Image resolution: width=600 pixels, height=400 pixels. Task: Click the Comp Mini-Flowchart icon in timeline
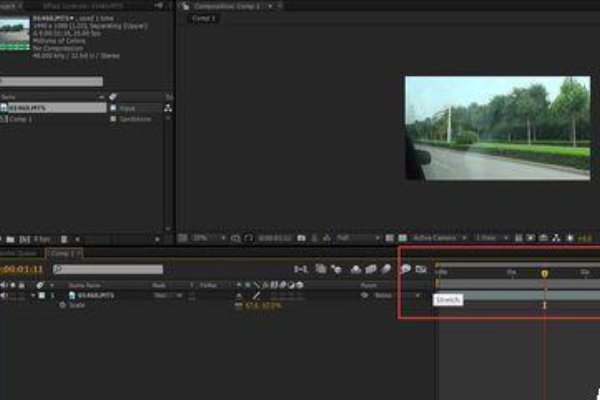pyautogui.click(x=300, y=269)
